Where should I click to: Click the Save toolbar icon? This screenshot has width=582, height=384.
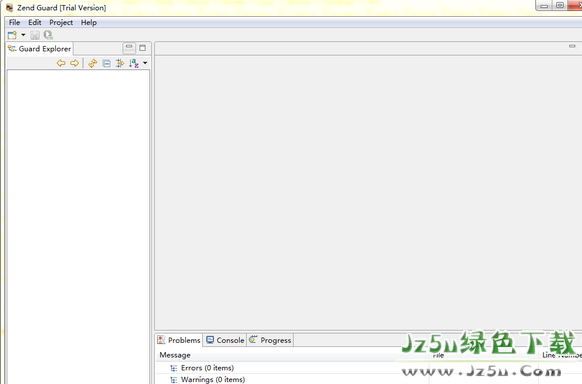tap(35, 35)
